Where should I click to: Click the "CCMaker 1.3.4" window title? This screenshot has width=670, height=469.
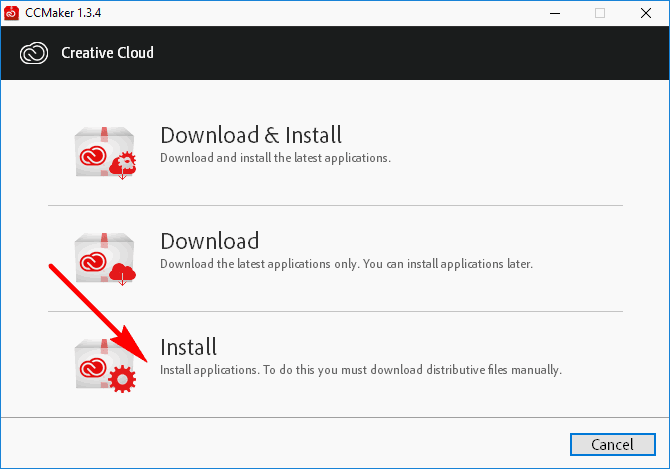click(x=63, y=13)
